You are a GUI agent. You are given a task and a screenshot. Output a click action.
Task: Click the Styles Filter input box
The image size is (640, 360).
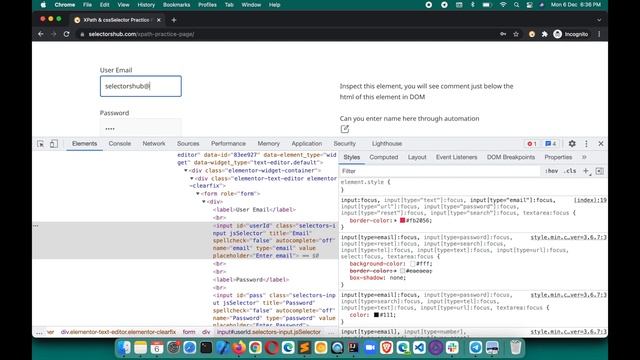tap(440, 171)
